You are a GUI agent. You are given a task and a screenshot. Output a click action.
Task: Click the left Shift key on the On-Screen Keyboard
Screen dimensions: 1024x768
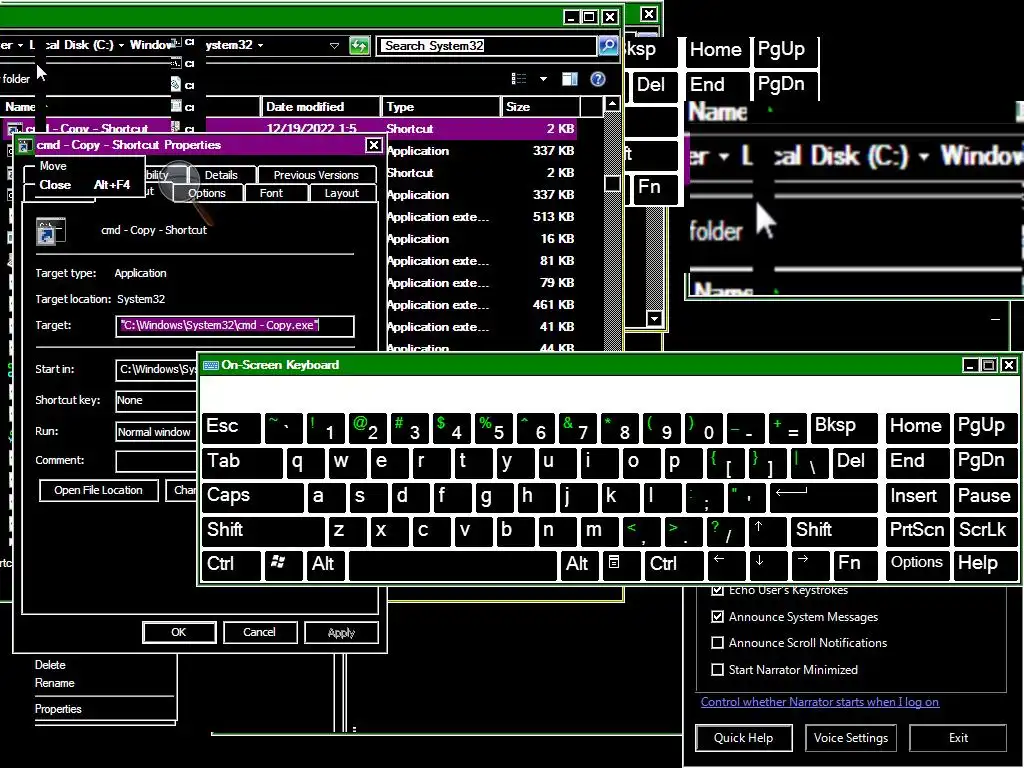(263, 530)
